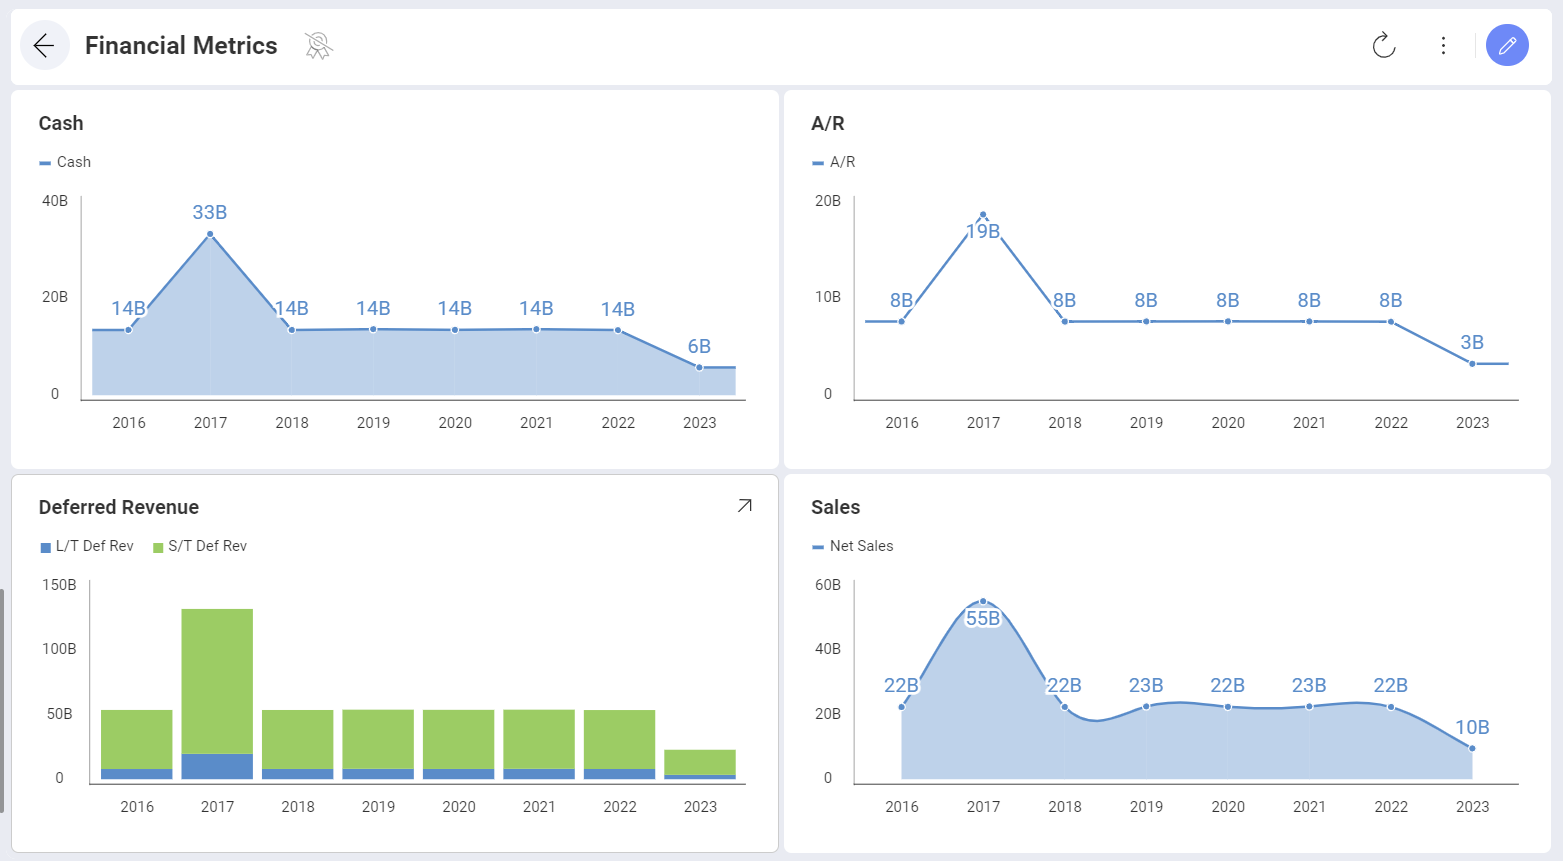Click the certification badge icon beside title
This screenshot has width=1563, height=861.
click(318, 46)
